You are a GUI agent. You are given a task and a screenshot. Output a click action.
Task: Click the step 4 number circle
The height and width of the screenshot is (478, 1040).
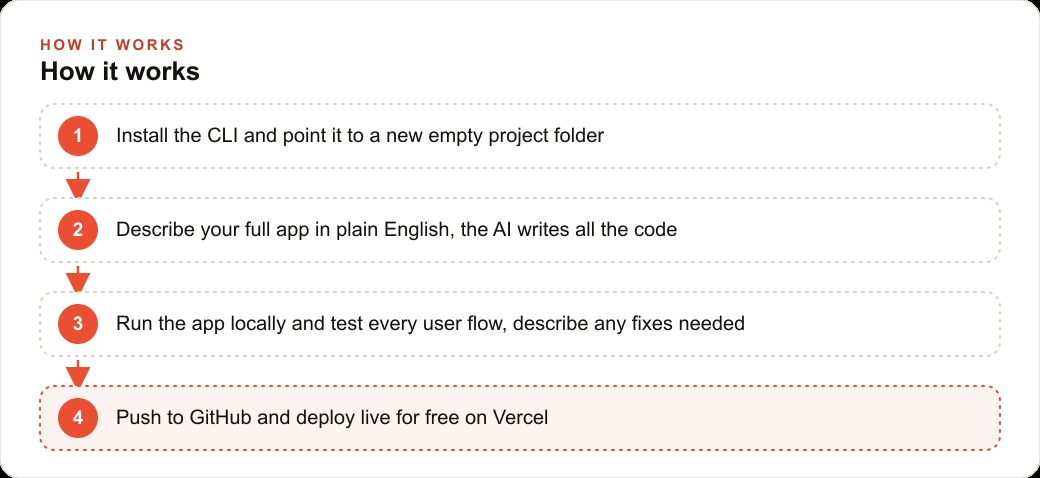point(78,418)
